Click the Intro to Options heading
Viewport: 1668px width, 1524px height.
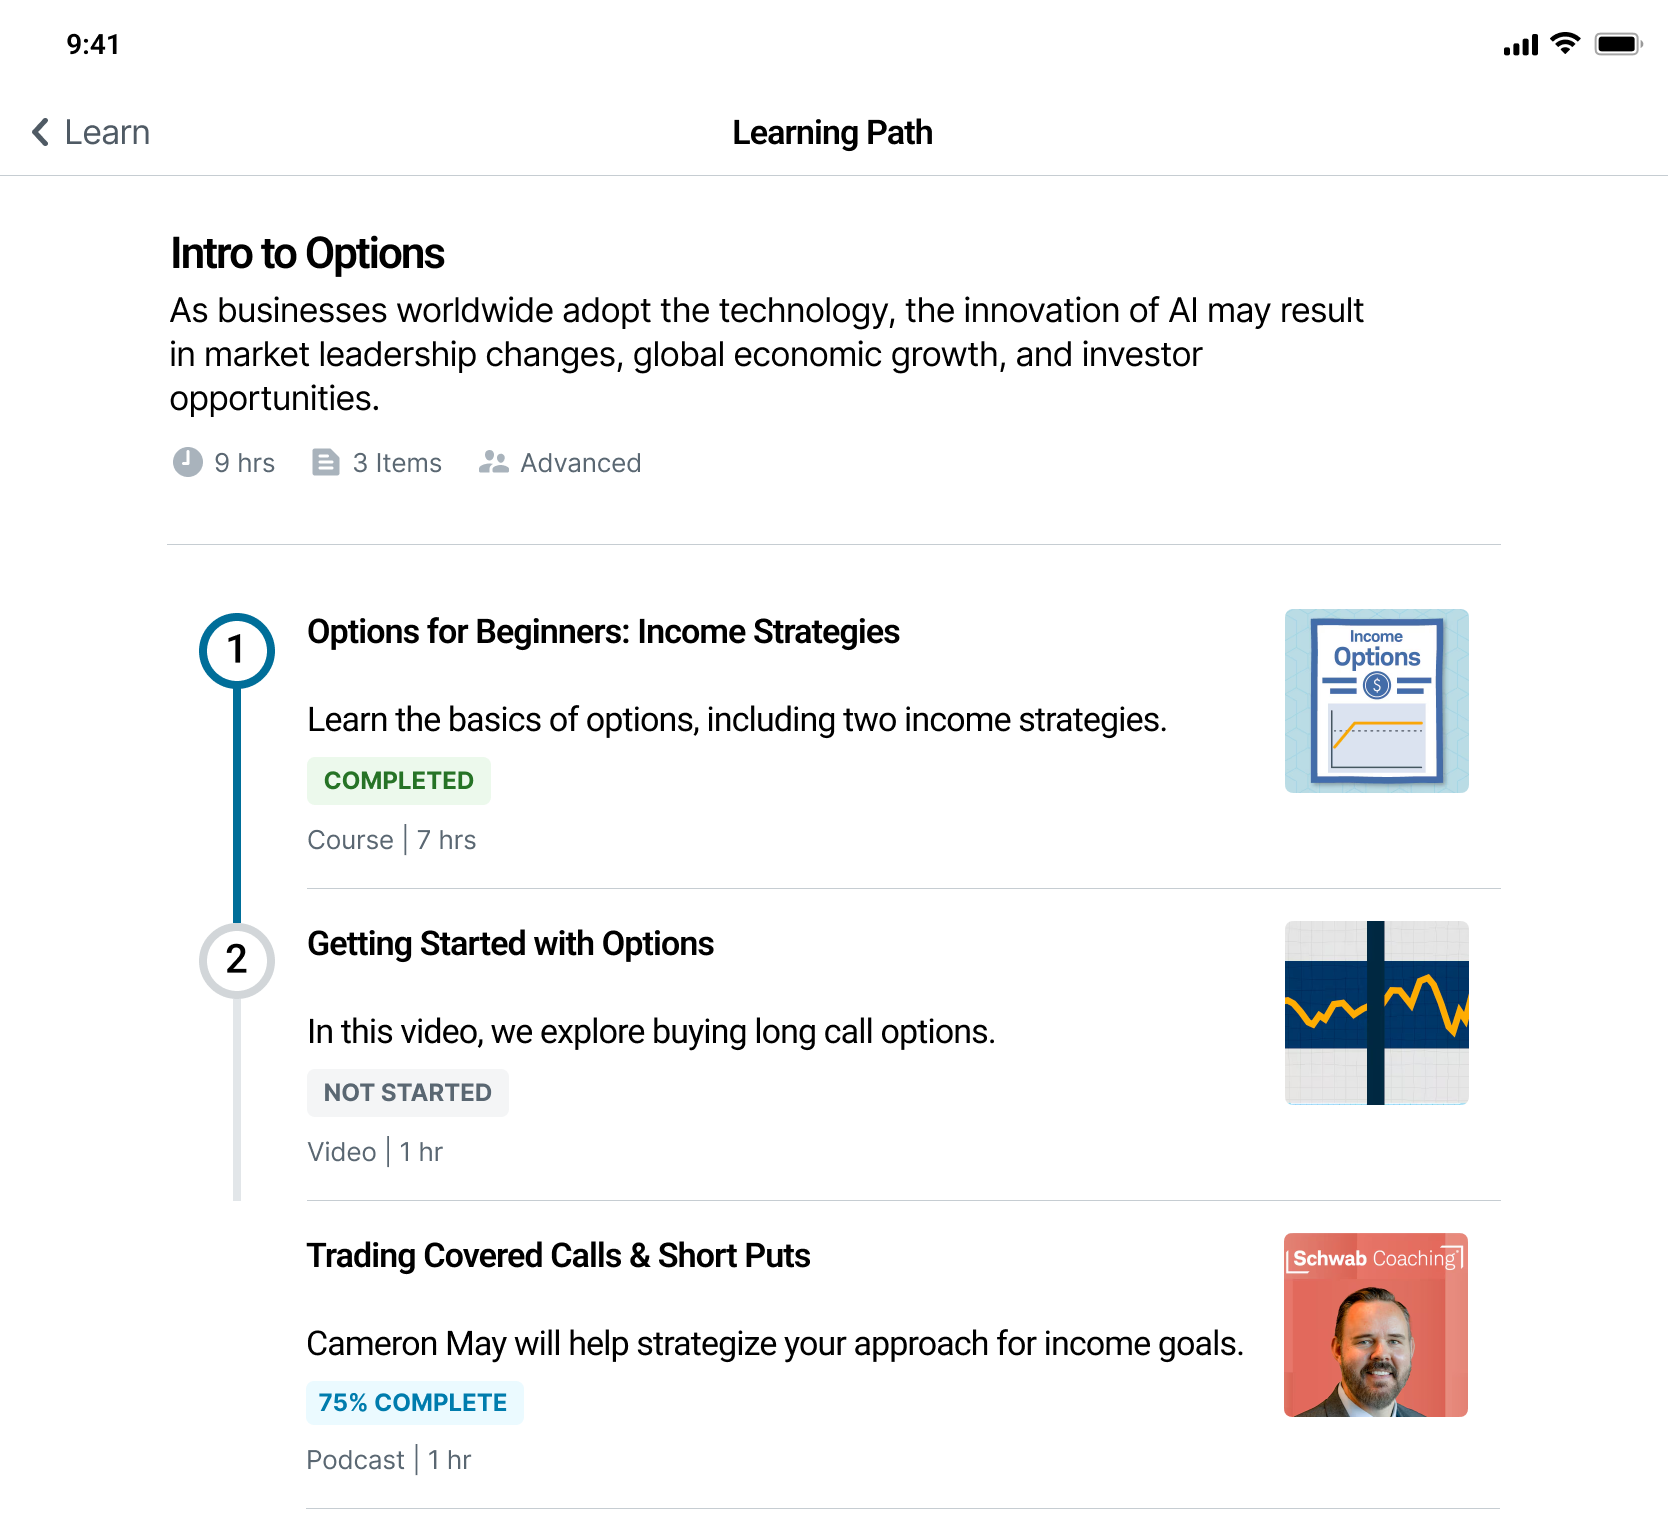(307, 253)
